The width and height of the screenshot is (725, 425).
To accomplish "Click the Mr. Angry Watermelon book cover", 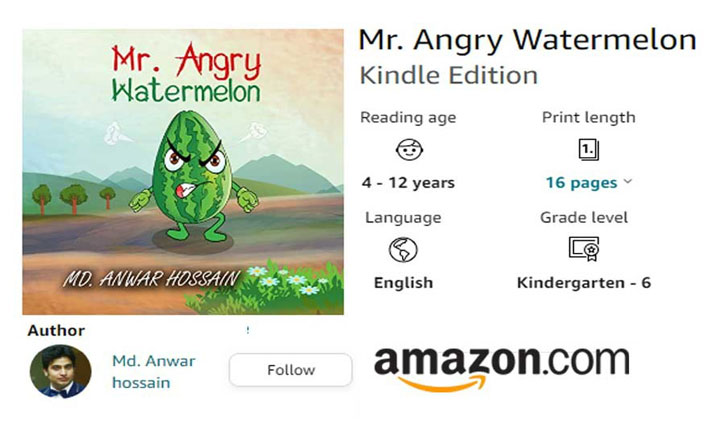I will (x=183, y=172).
